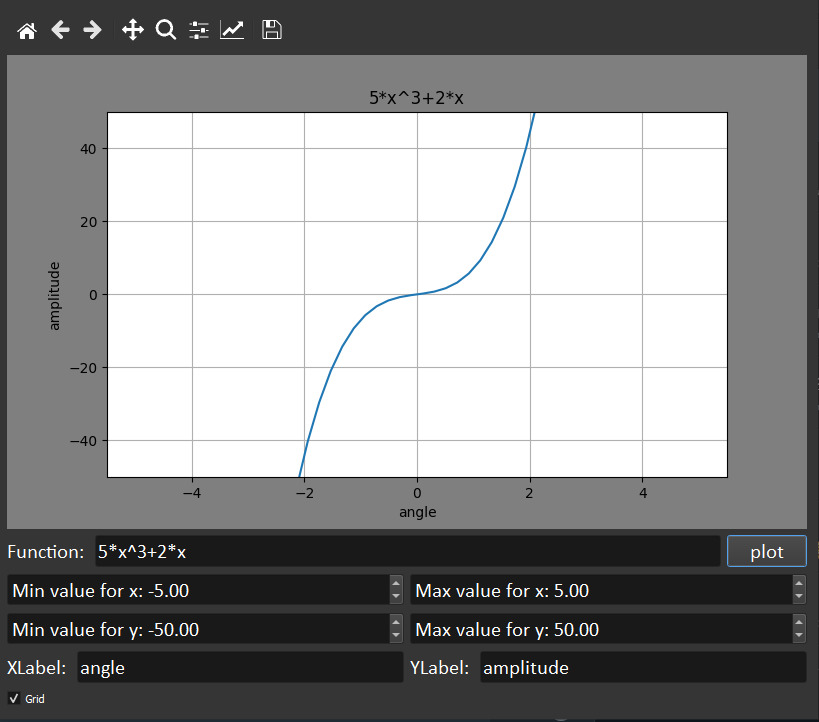
Task: Decrease Min value for x
Action: click(396, 597)
